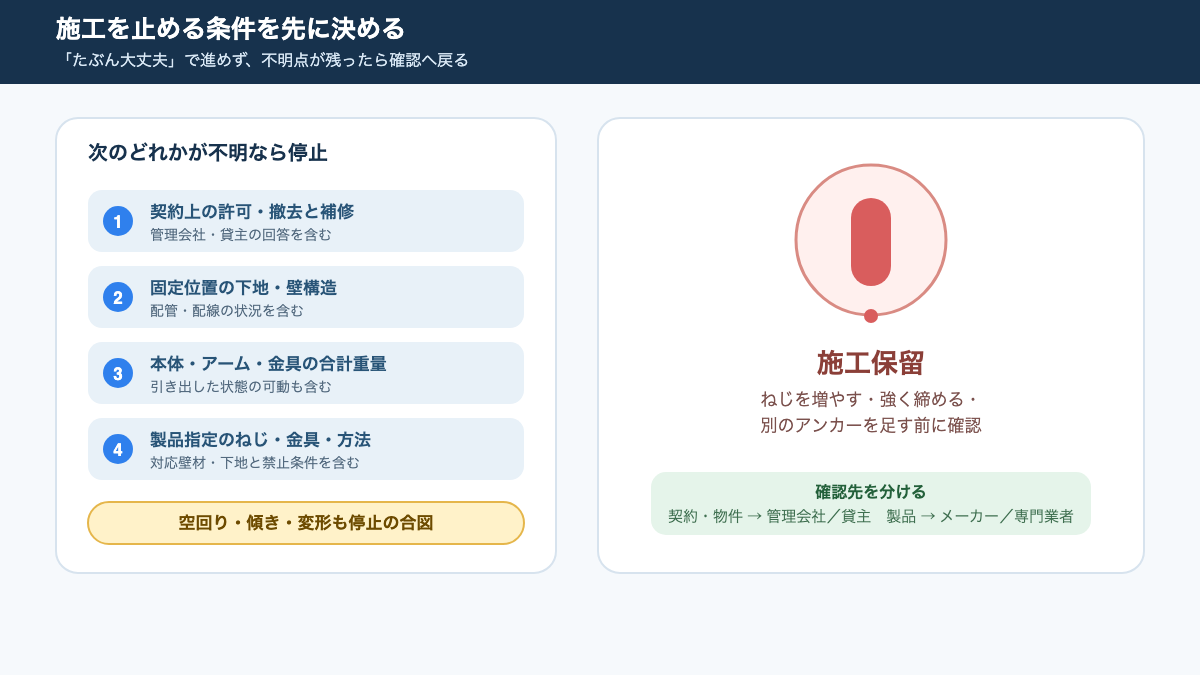
Task: Select the ねじを増やす・強く締める・ line
Action: click(x=871, y=399)
